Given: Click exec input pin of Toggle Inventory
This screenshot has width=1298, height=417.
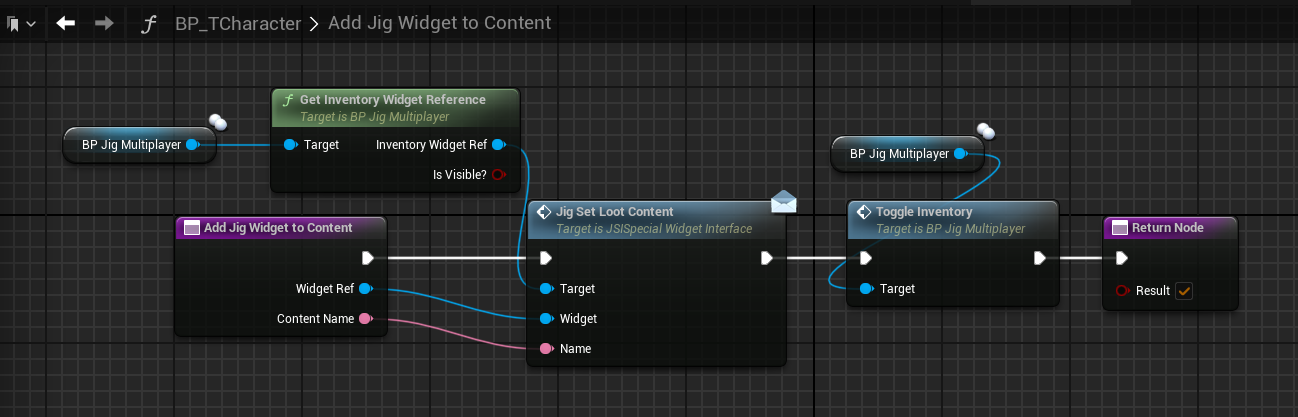Looking at the screenshot, I should pyautogui.click(x=865, y=258).
